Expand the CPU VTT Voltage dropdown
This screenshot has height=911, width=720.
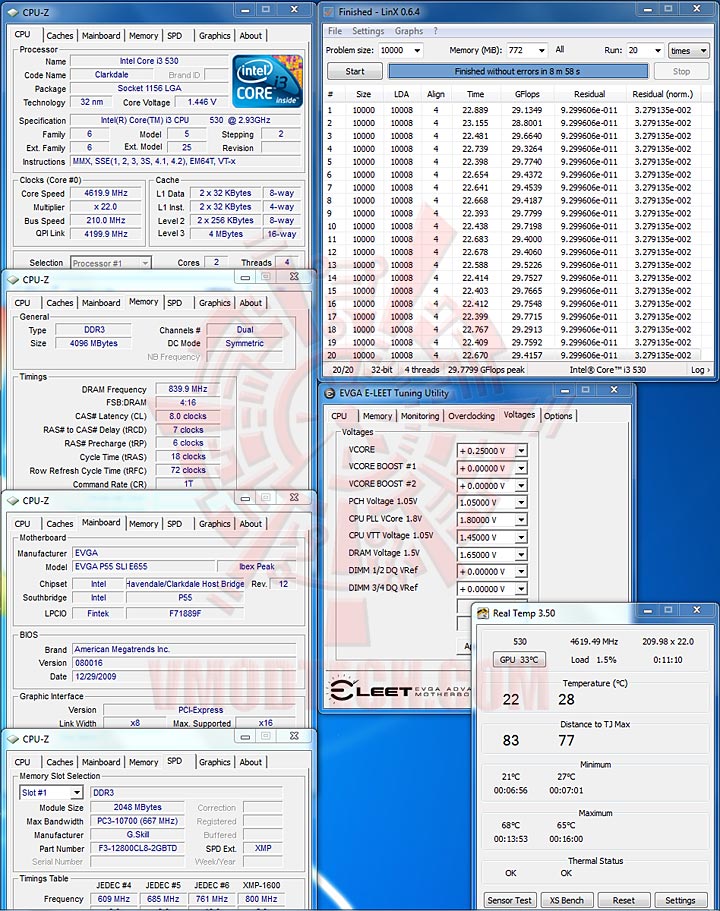521,537
